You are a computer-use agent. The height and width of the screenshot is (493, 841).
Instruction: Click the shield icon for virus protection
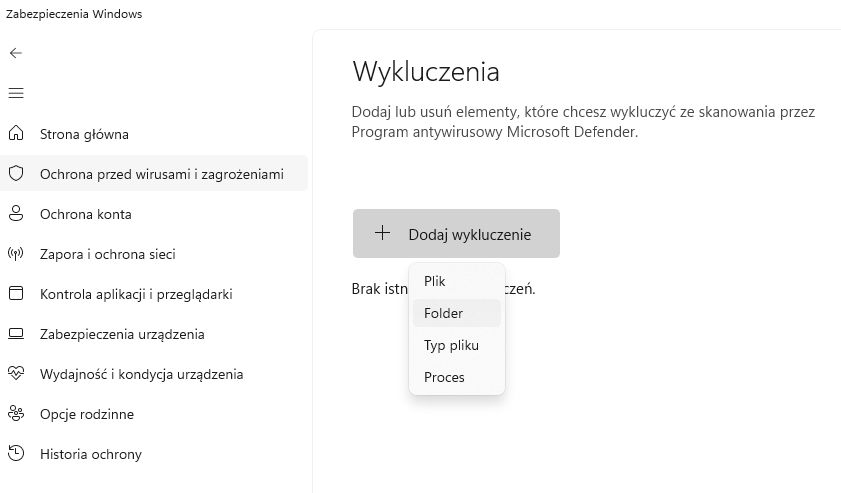tap(15, 174)
